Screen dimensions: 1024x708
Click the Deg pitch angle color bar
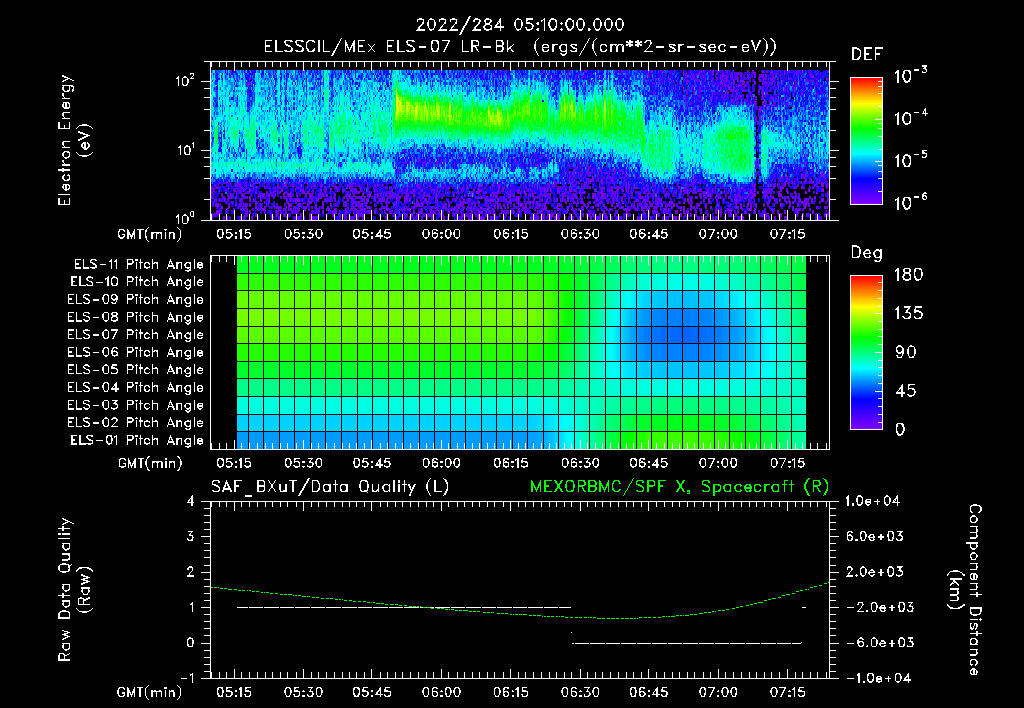coord(866,353)
